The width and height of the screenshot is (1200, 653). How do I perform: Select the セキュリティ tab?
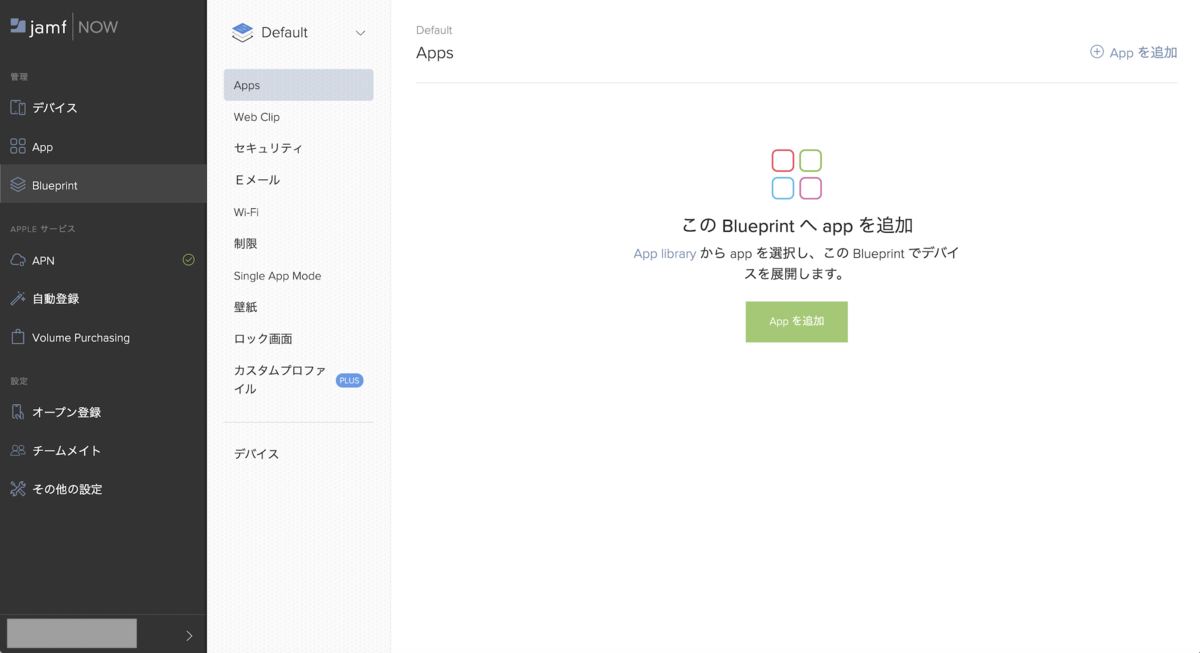[298, 148]
